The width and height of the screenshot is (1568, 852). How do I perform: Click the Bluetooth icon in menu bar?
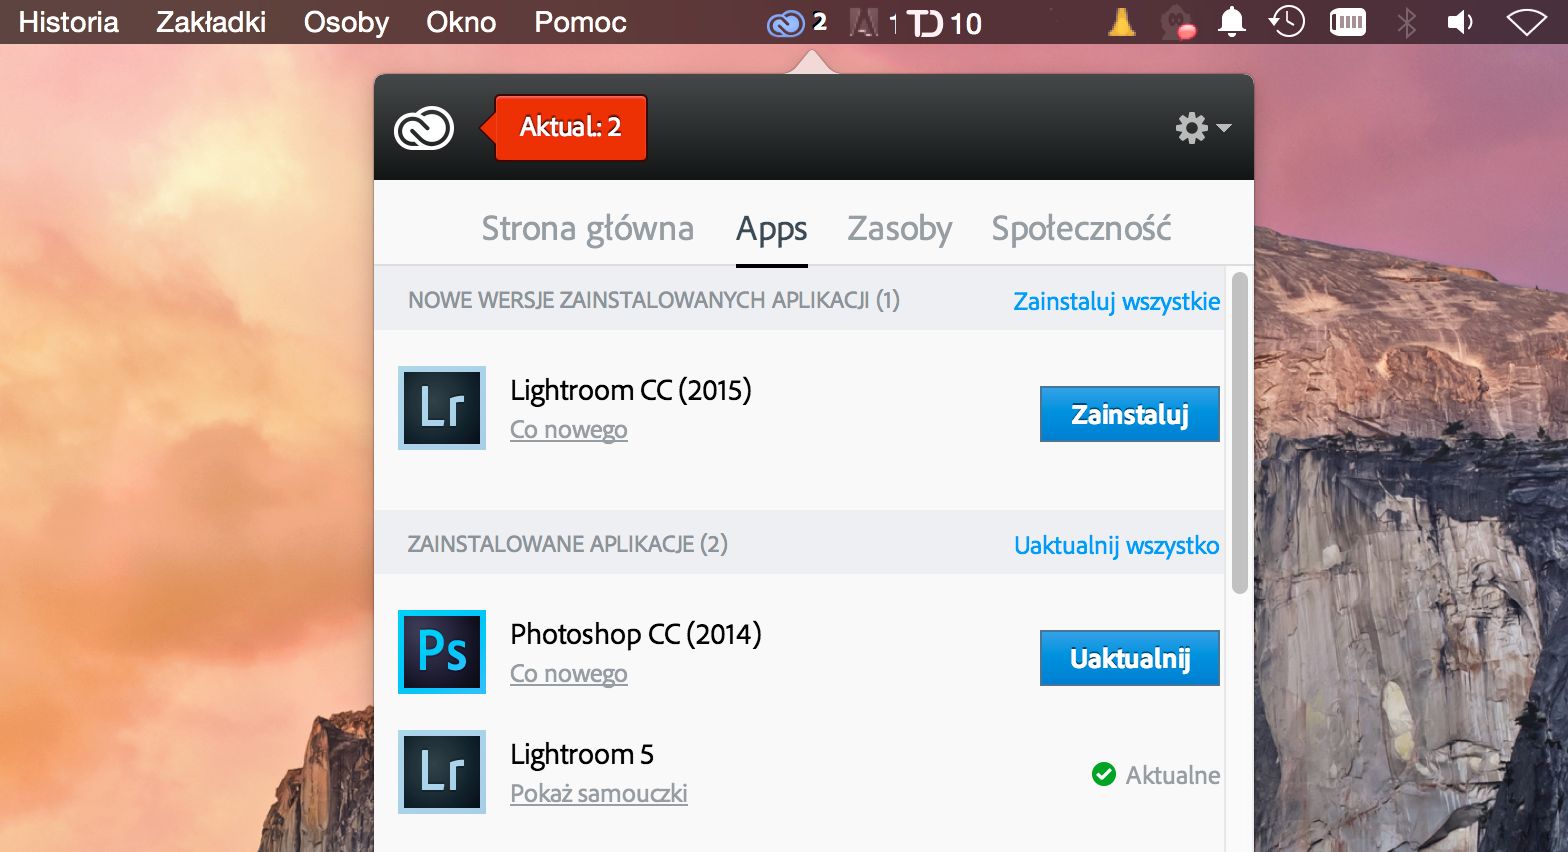[1407, 22]
